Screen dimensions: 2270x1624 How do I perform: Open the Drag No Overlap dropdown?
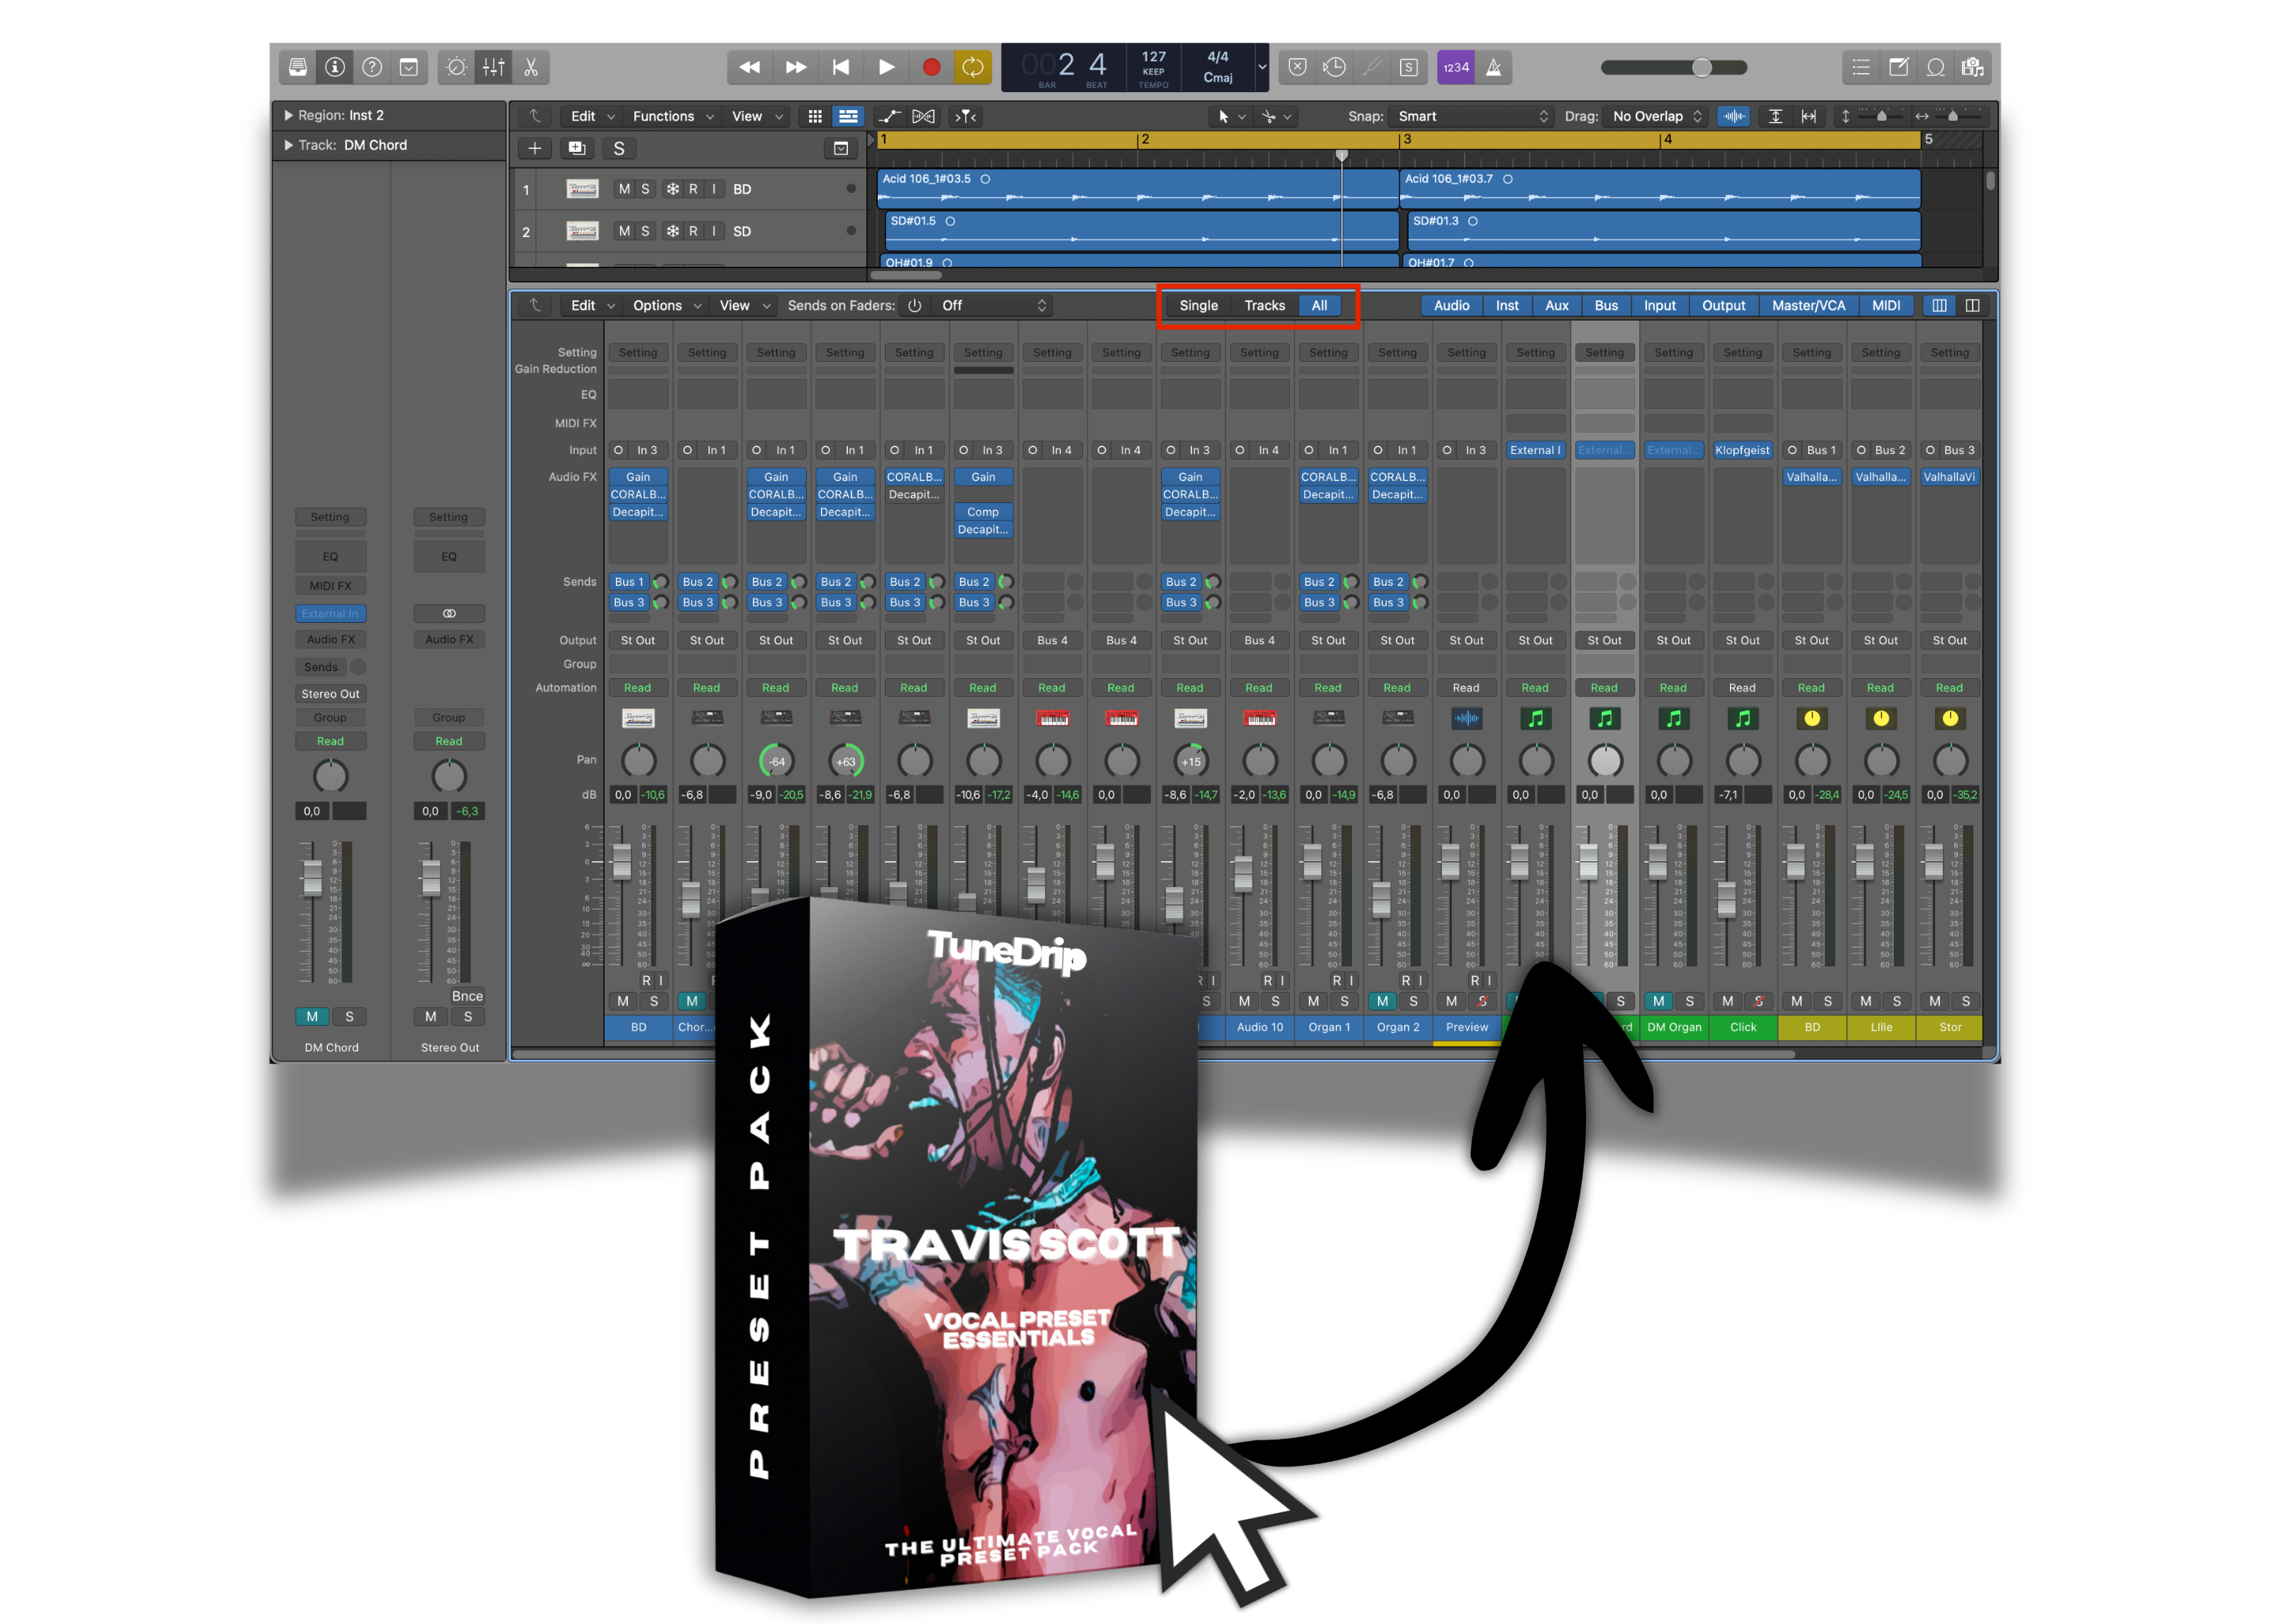coord(1656,116)
